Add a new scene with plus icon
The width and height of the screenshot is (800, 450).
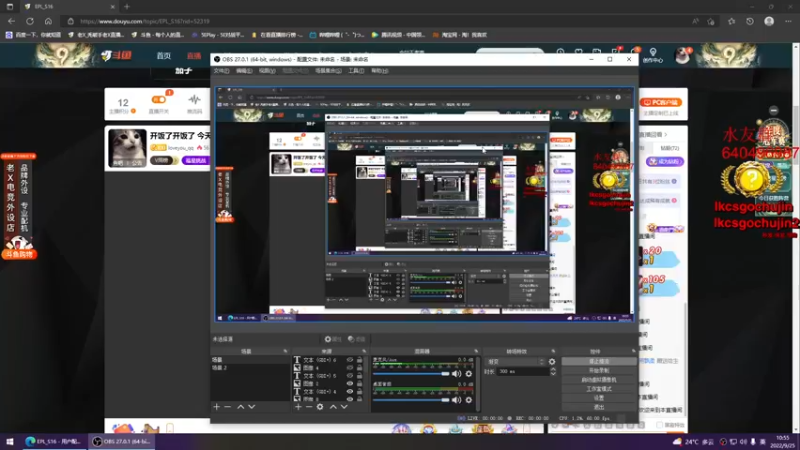(216, 407)
